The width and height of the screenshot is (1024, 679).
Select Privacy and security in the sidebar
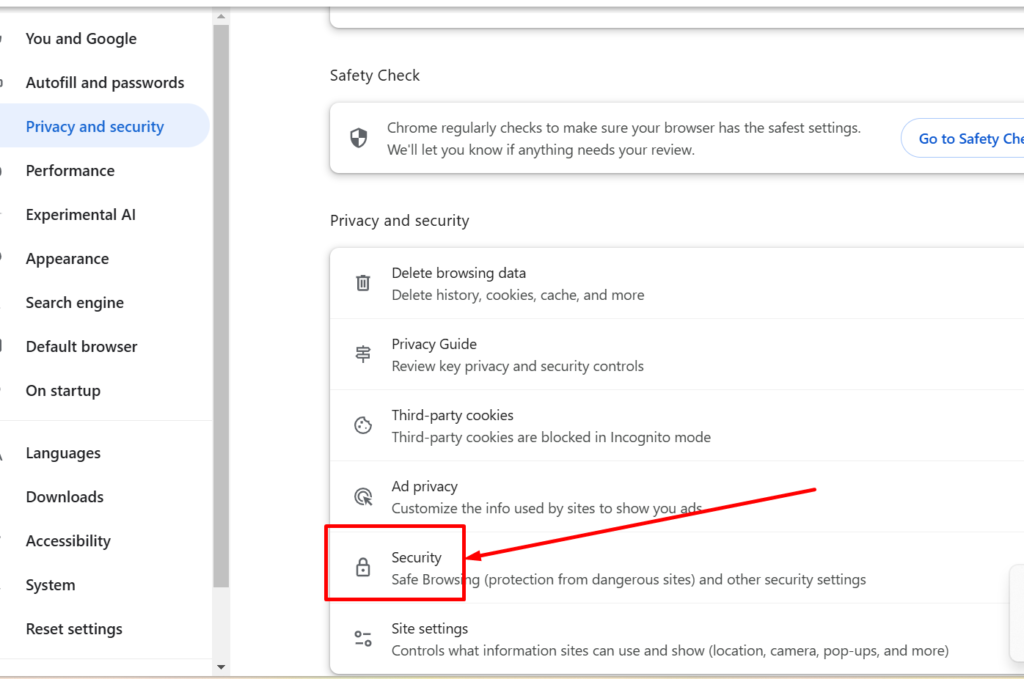click(95, 127)
